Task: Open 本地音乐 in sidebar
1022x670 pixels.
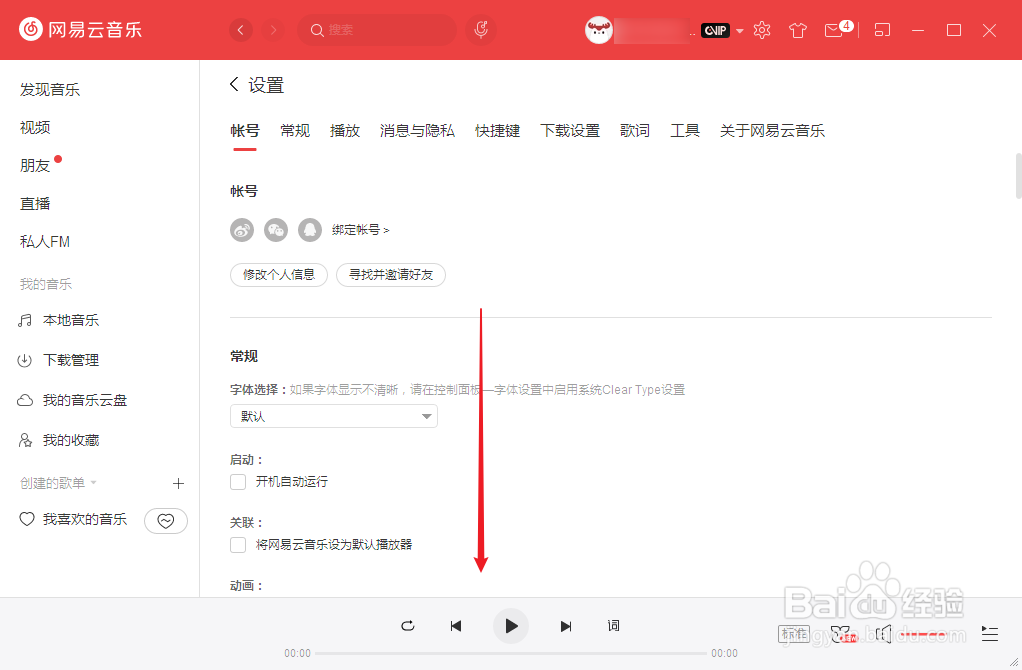Action: point(70,321)
